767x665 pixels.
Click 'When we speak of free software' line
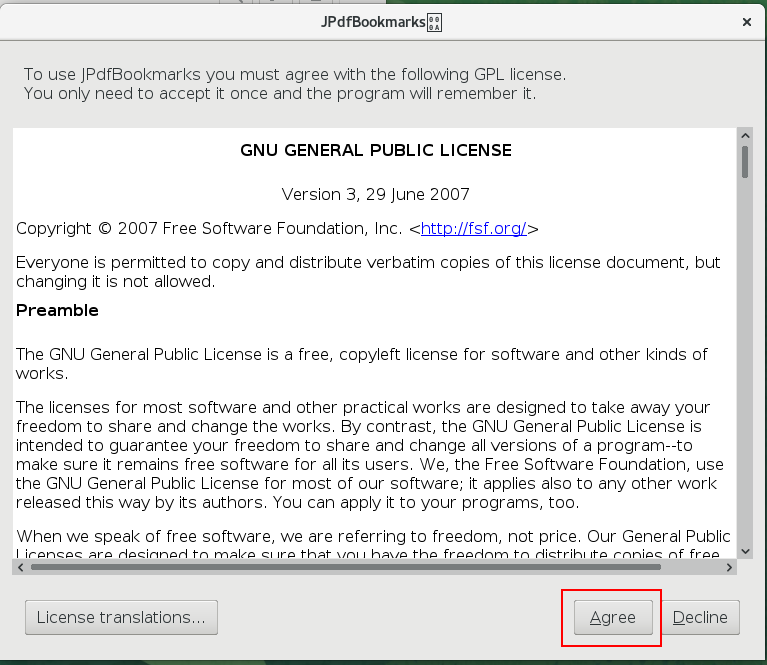[373, 536]
